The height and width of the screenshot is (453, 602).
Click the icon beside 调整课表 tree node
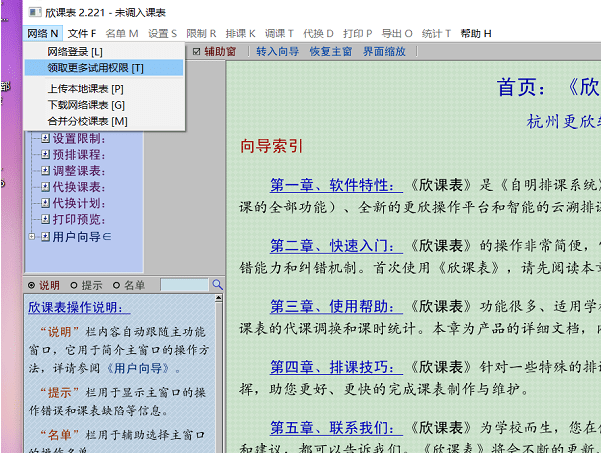[45, 170]
